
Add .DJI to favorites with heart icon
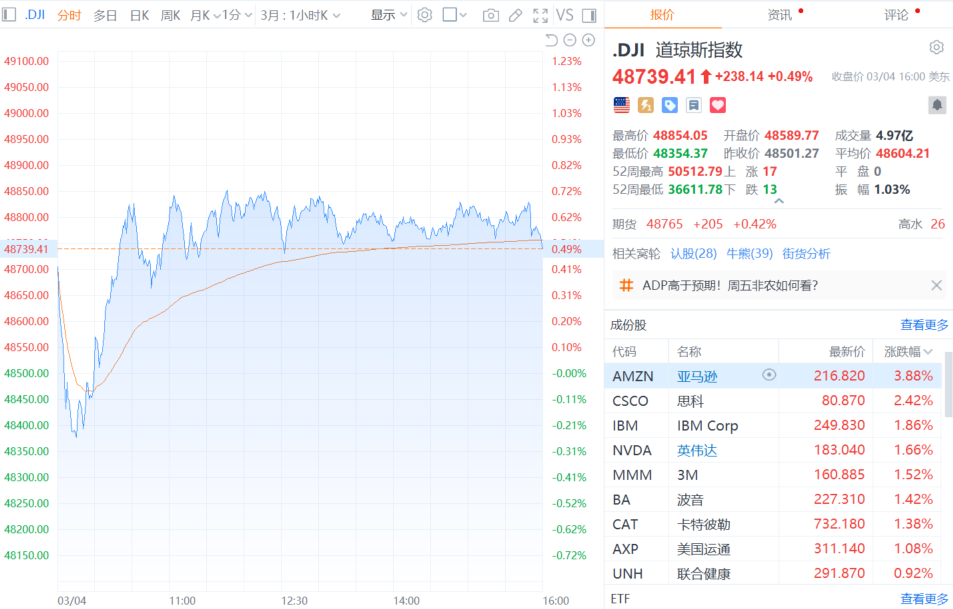pyautogui.click(x=717, y=104)
